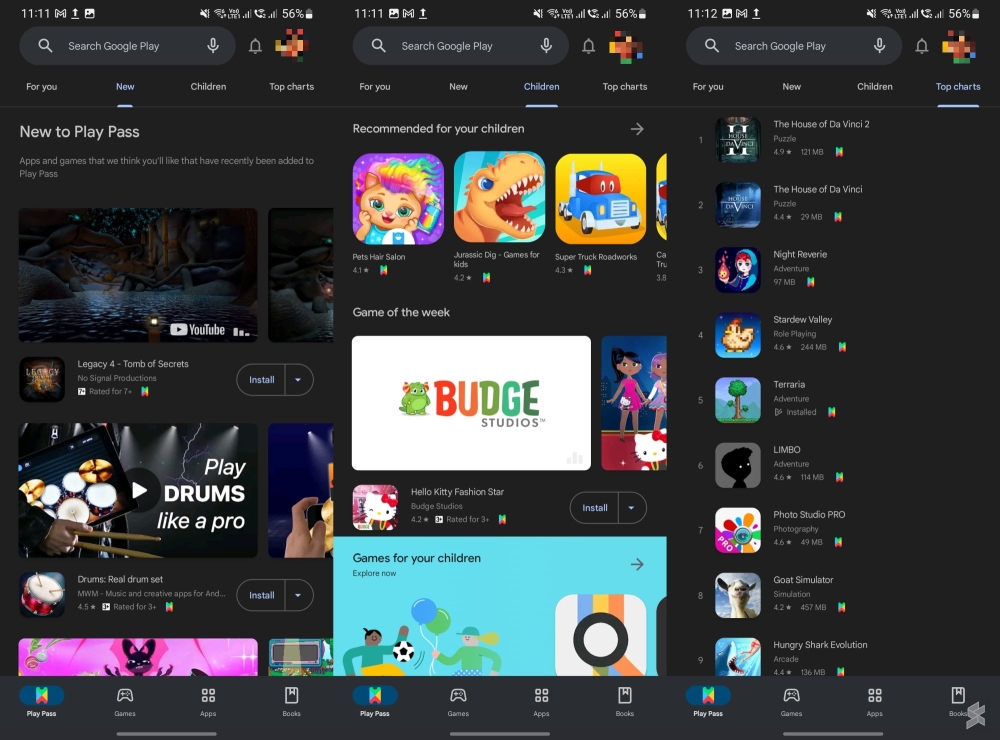Tap the Terraria tree icon
Viewport: 1000px width, 740px height.
[738, 400]
